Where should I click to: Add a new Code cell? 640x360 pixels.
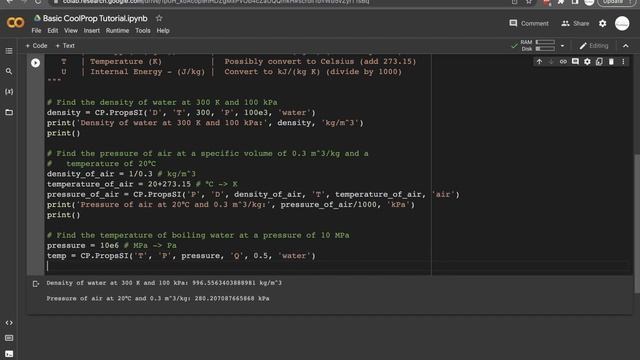point(36,46)
